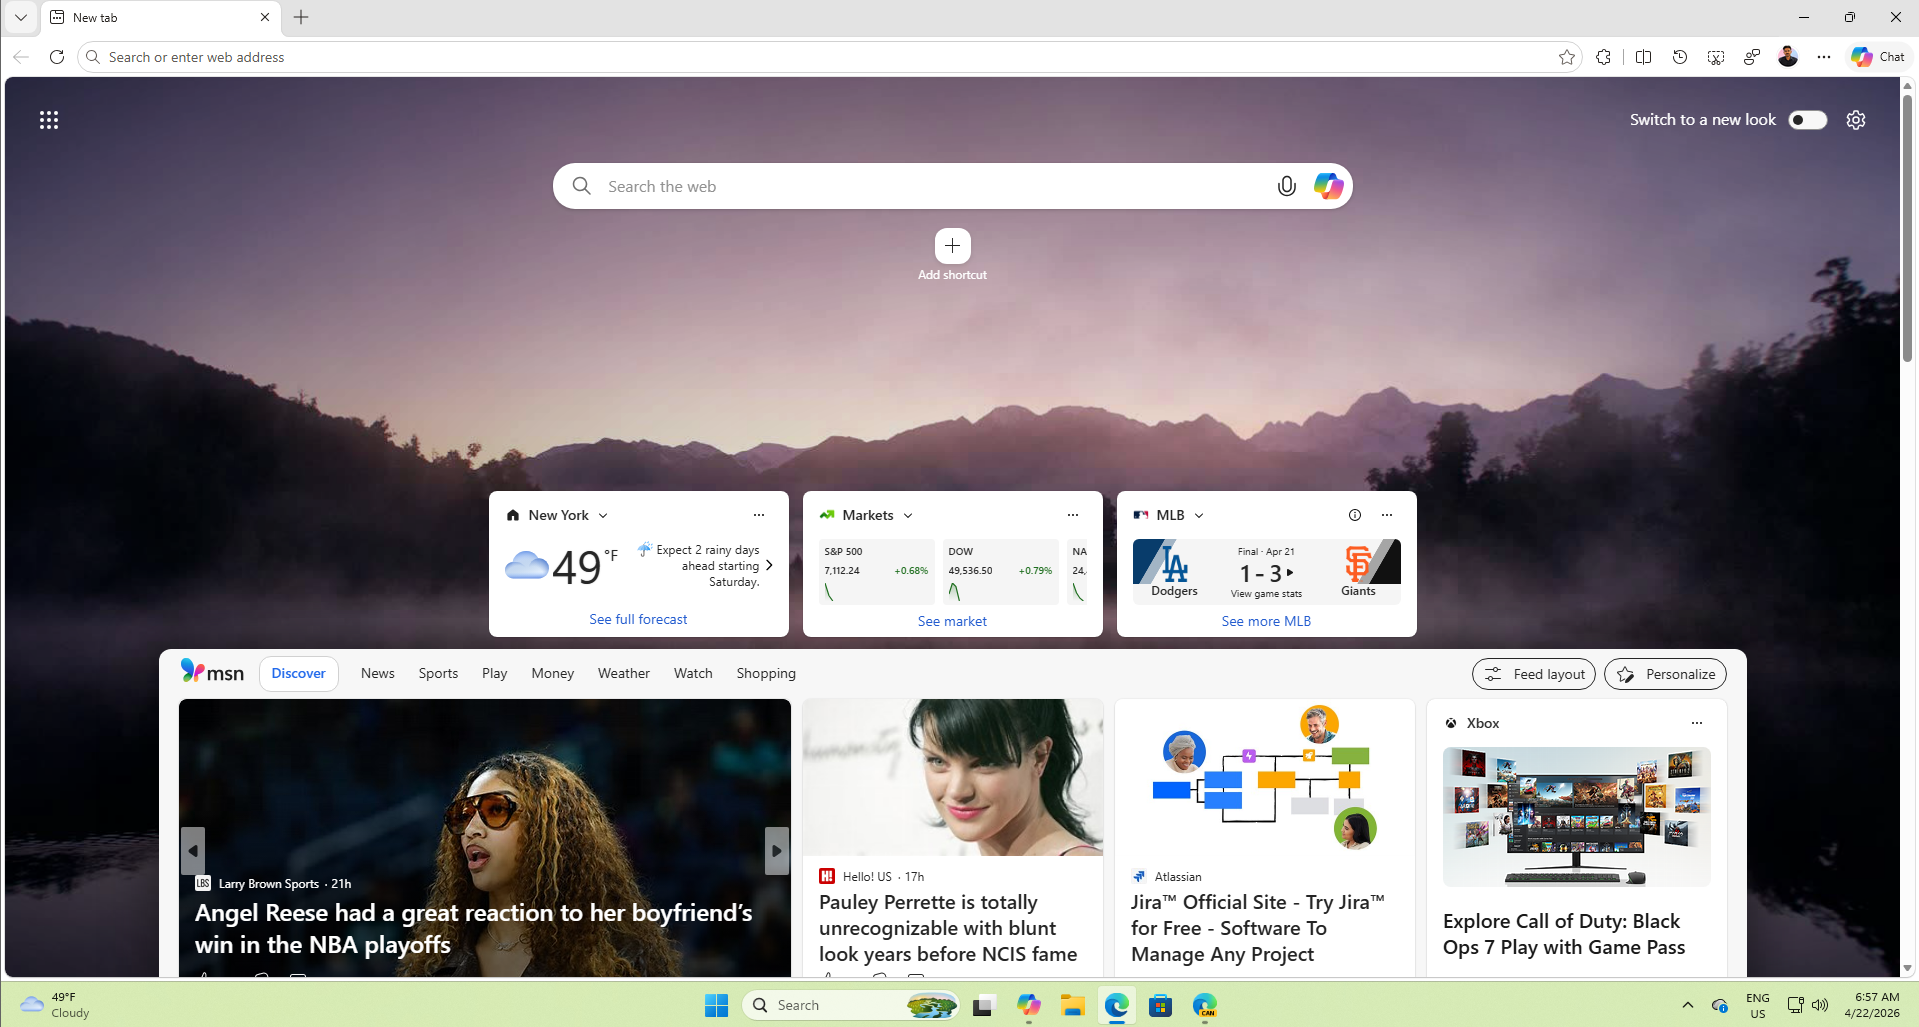Expand the New York weather location dropdown
The width and height of the screenshot is (1919, 1027).
[602, 515]
